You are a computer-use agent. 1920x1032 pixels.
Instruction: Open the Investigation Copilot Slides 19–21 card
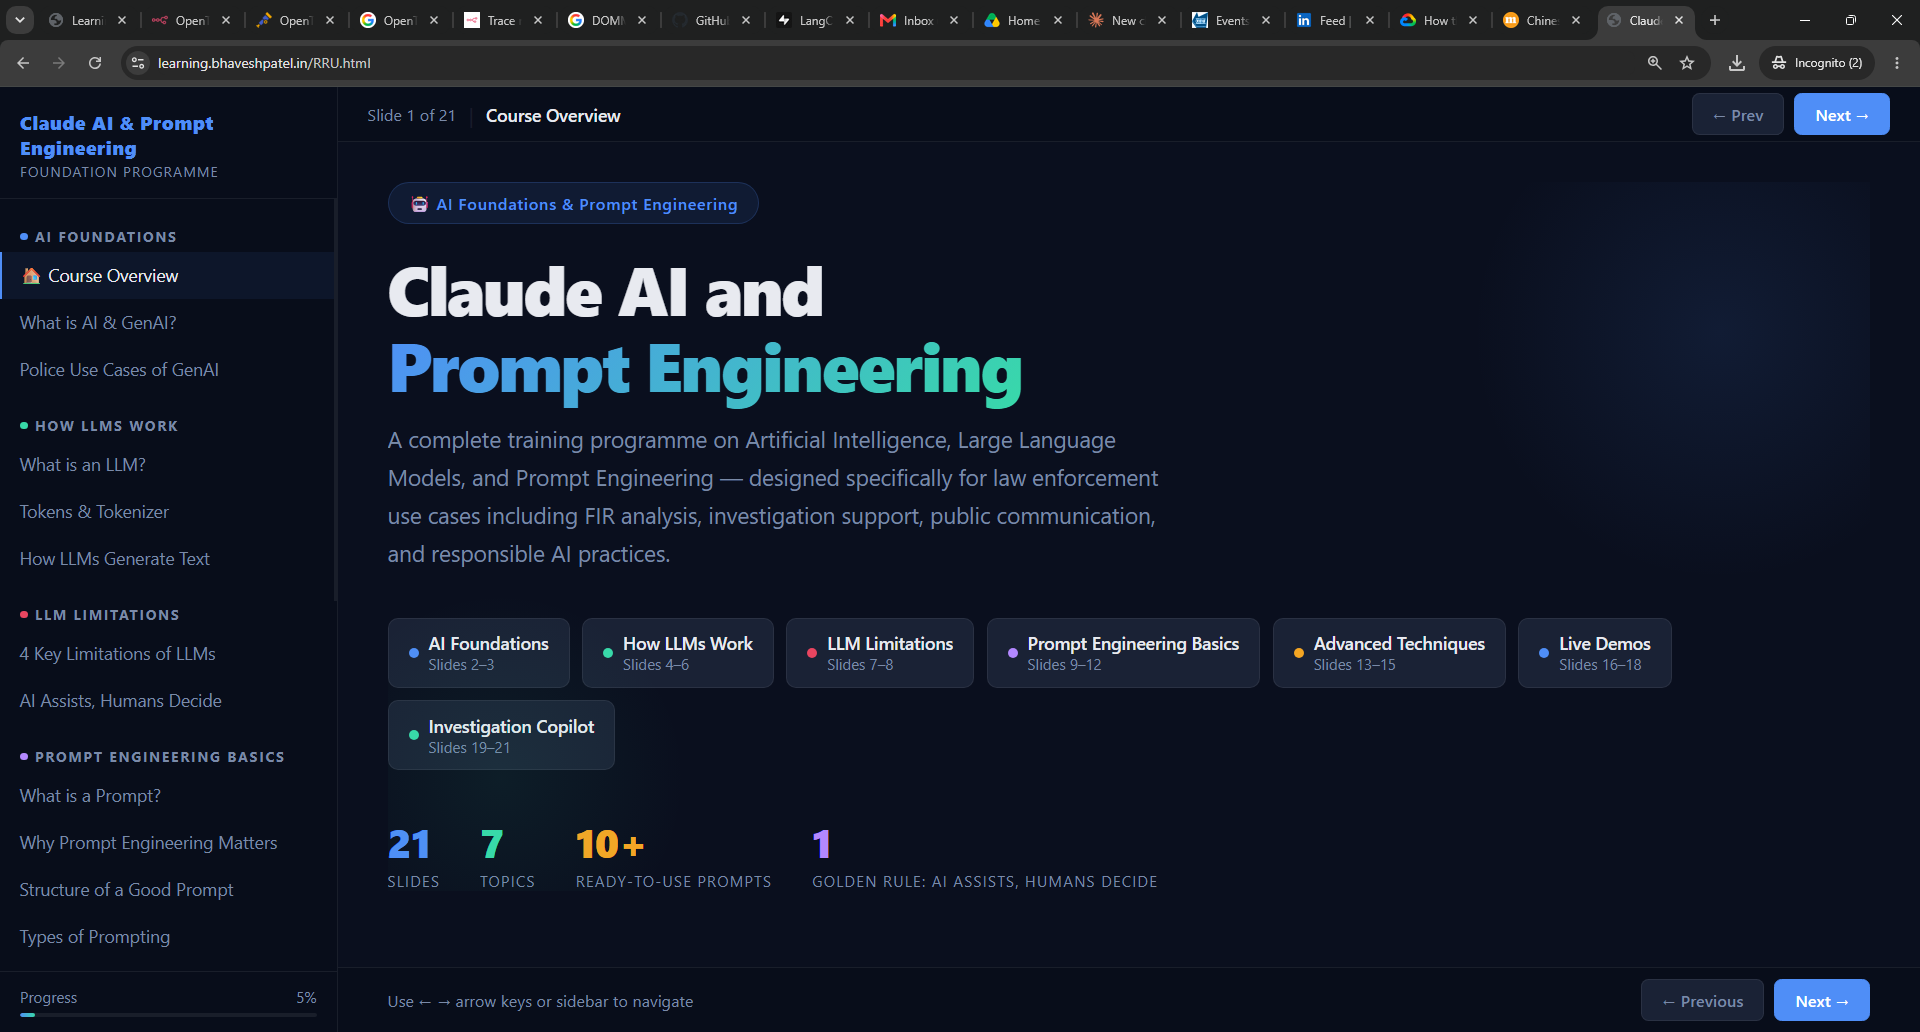click(x=501, y=736)
